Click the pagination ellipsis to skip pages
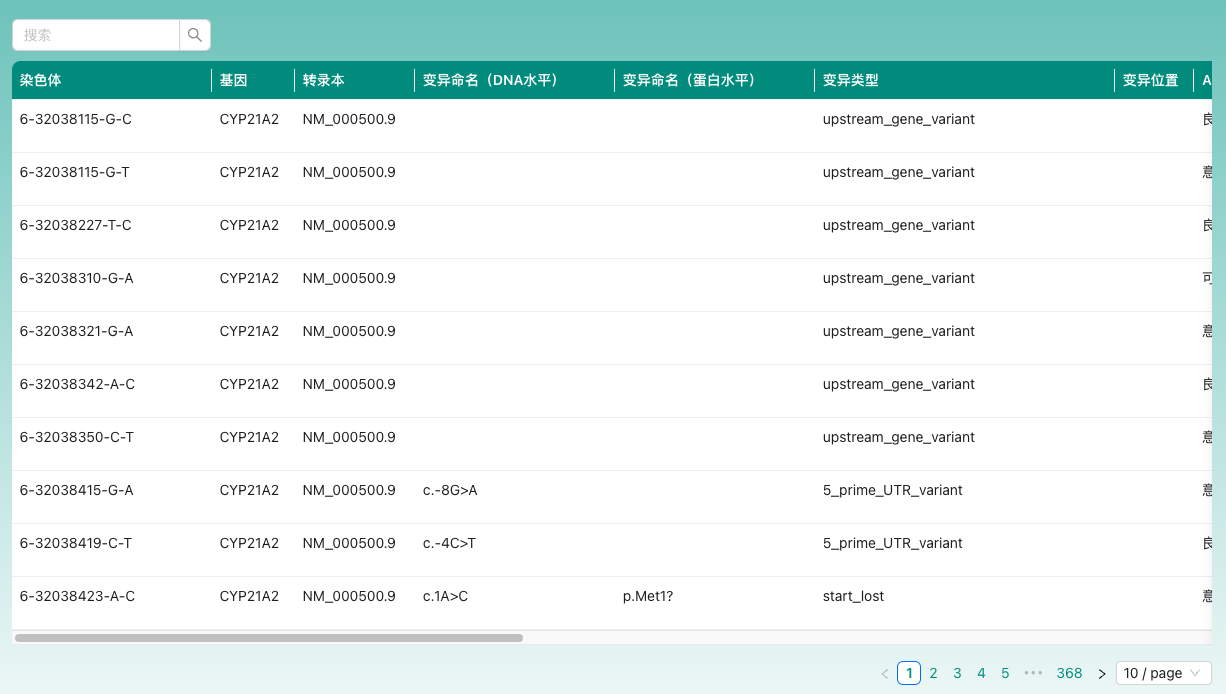The height and width of the screenshot is (694, 1226). 1033,673
